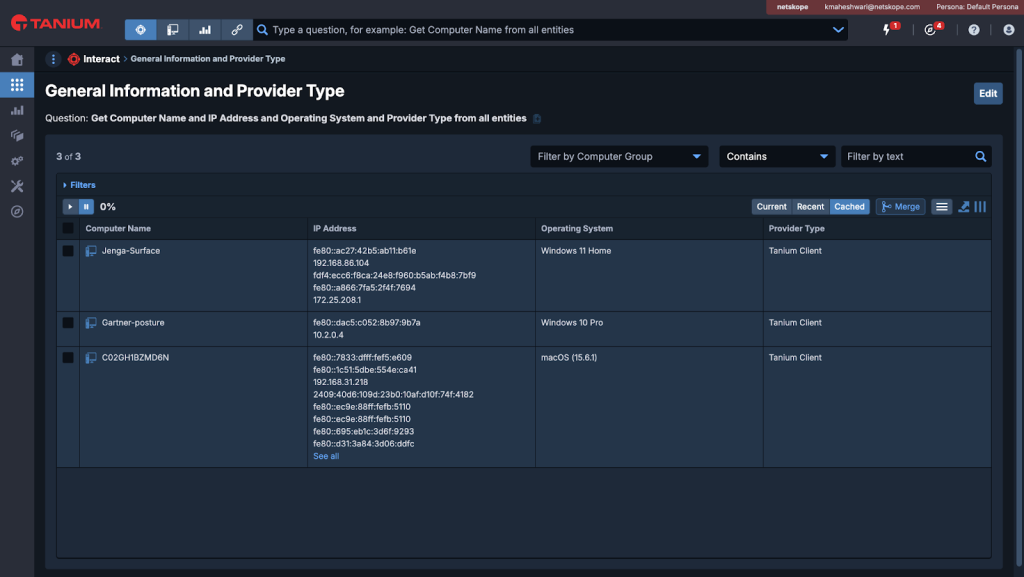This screenshot has height=577, width=1024.
Task: Click the link chain toolbar icon
Action: 236,29
